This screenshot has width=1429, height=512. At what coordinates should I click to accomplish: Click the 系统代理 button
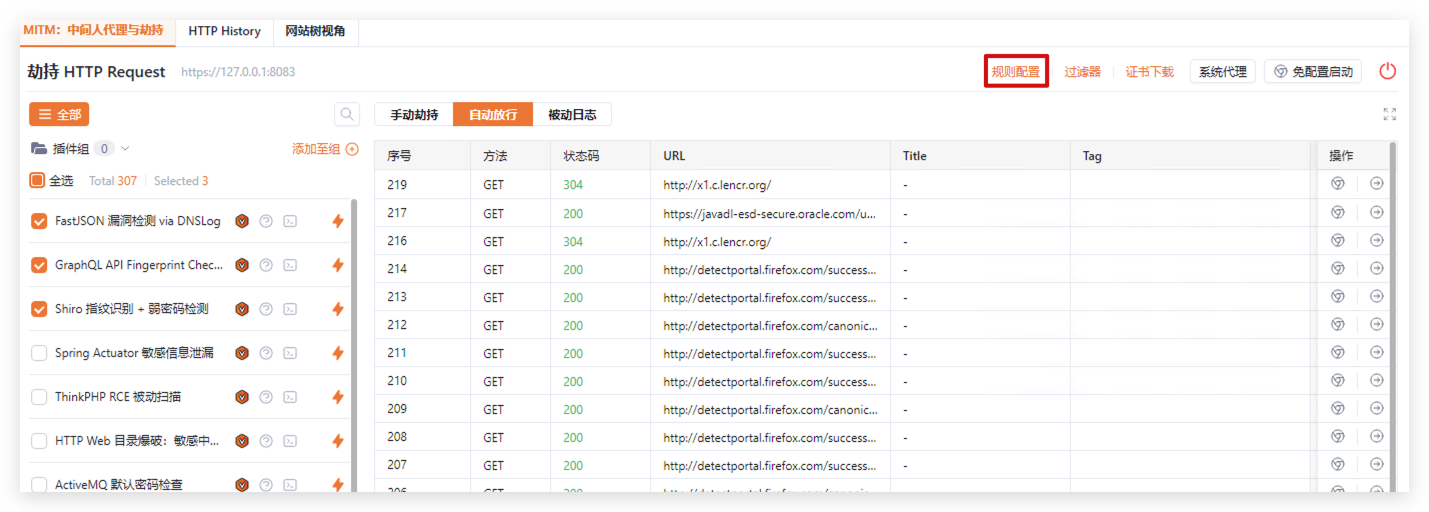pyautogui.click(x=1222, y=72)
